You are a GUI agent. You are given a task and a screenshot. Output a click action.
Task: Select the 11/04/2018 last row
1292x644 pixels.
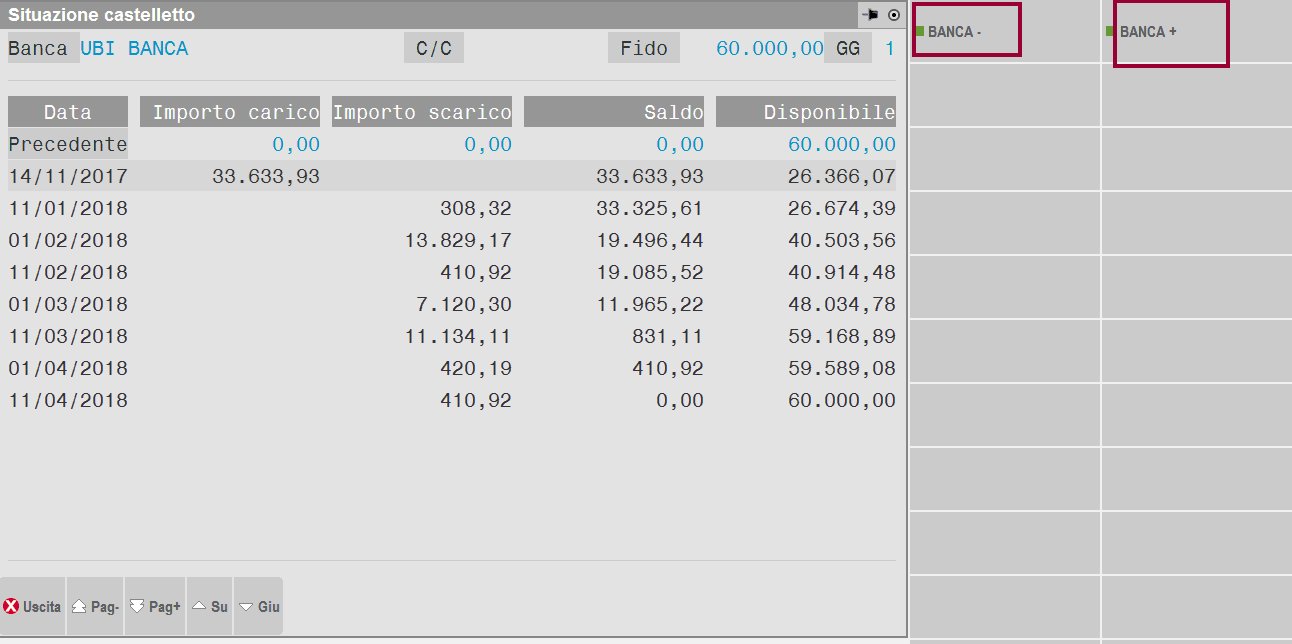(68, 401)
